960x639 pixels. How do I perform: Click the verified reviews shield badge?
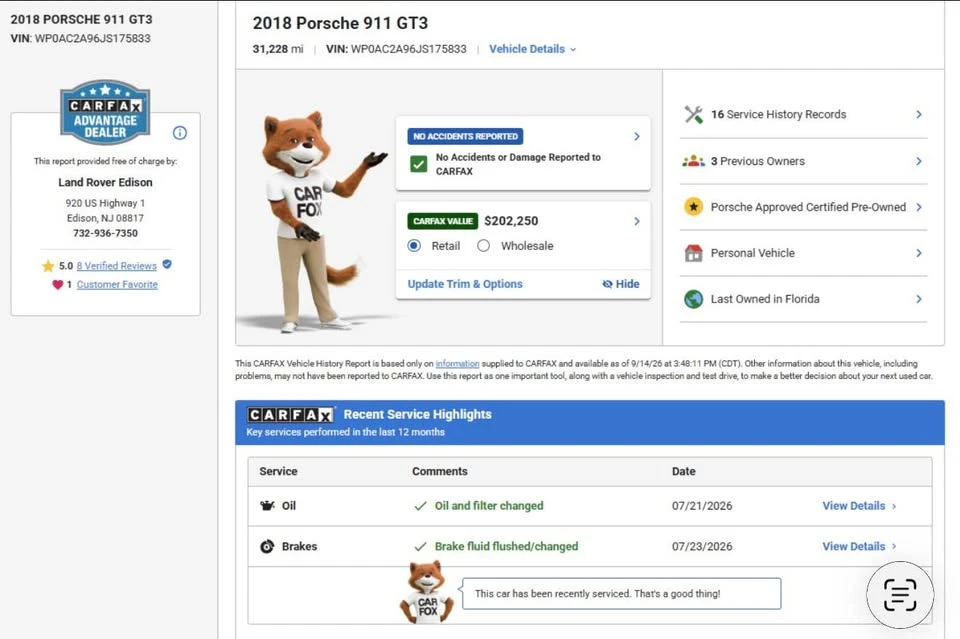[x=167, y=264]
